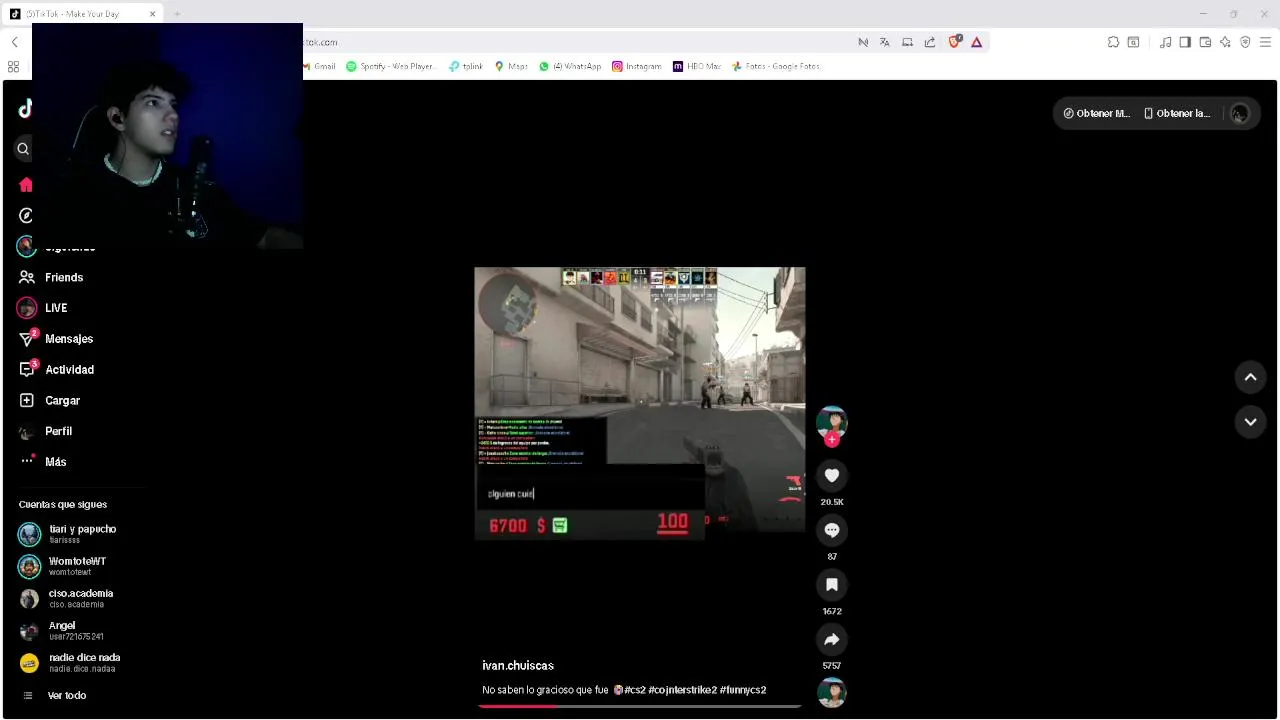Open the extensions puzzle icon
The height and width of the screenshot is (720, 1280).
(1113, 42)
